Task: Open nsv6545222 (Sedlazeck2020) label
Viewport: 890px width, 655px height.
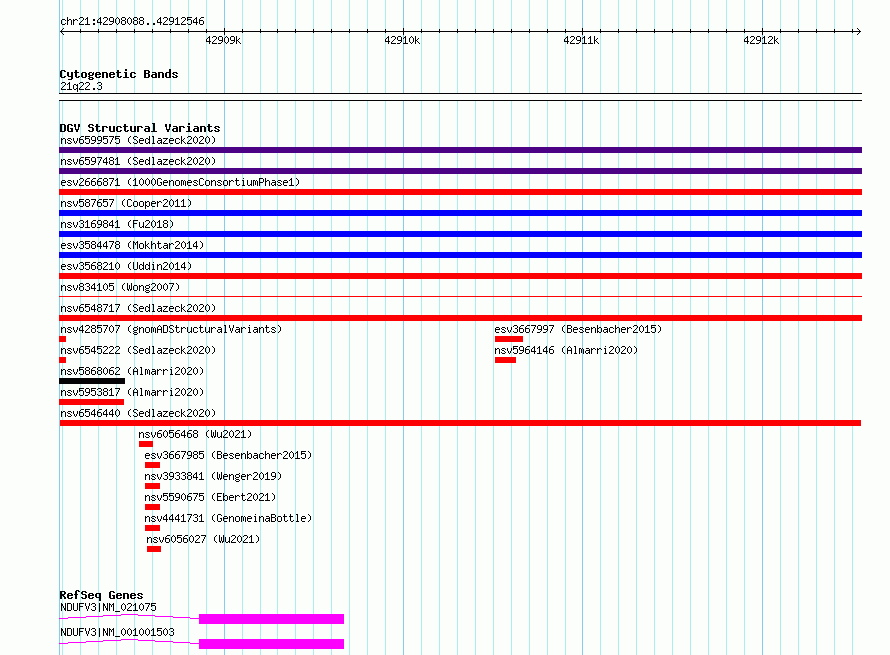Action: click(138, 350)
